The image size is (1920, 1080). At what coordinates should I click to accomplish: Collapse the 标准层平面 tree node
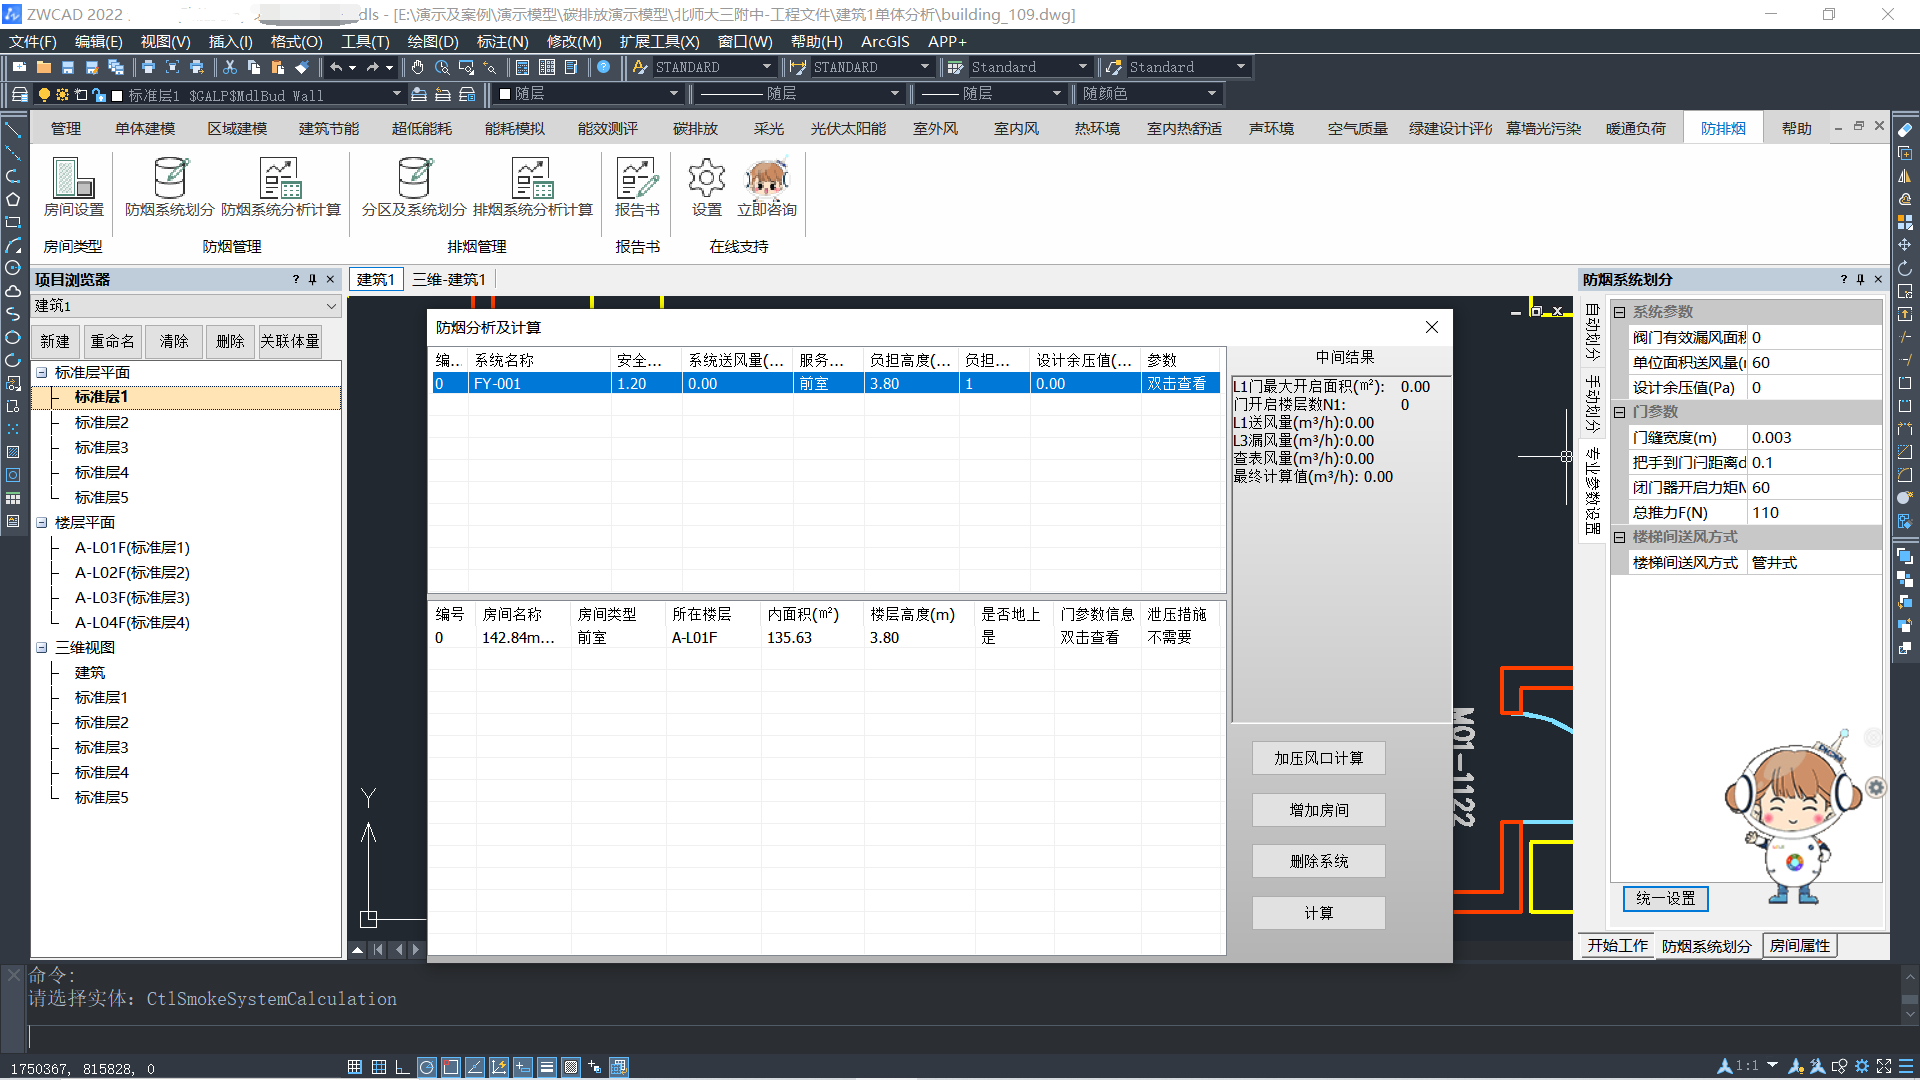tap(42, 372)
